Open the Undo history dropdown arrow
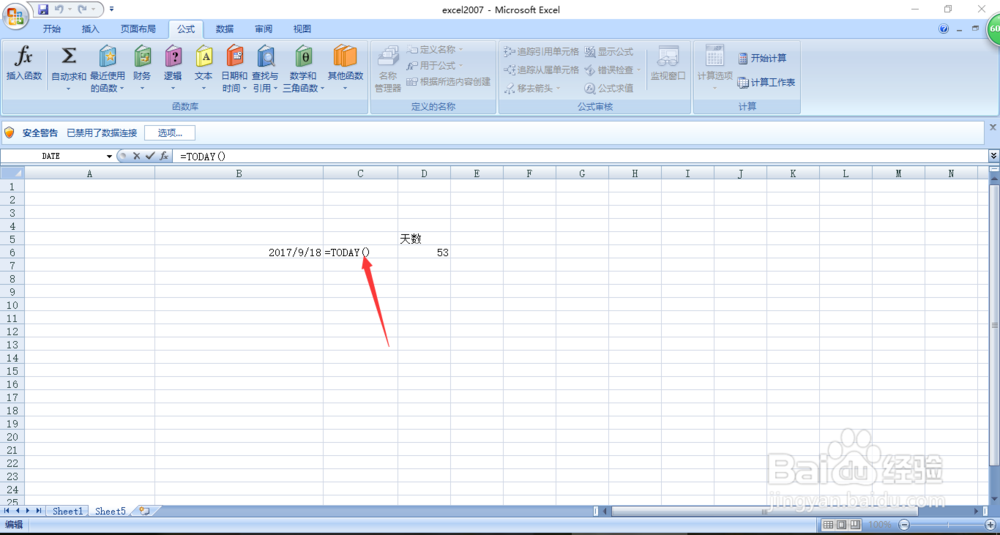Viewport: 1000px width, 535px height. (69, 10)
